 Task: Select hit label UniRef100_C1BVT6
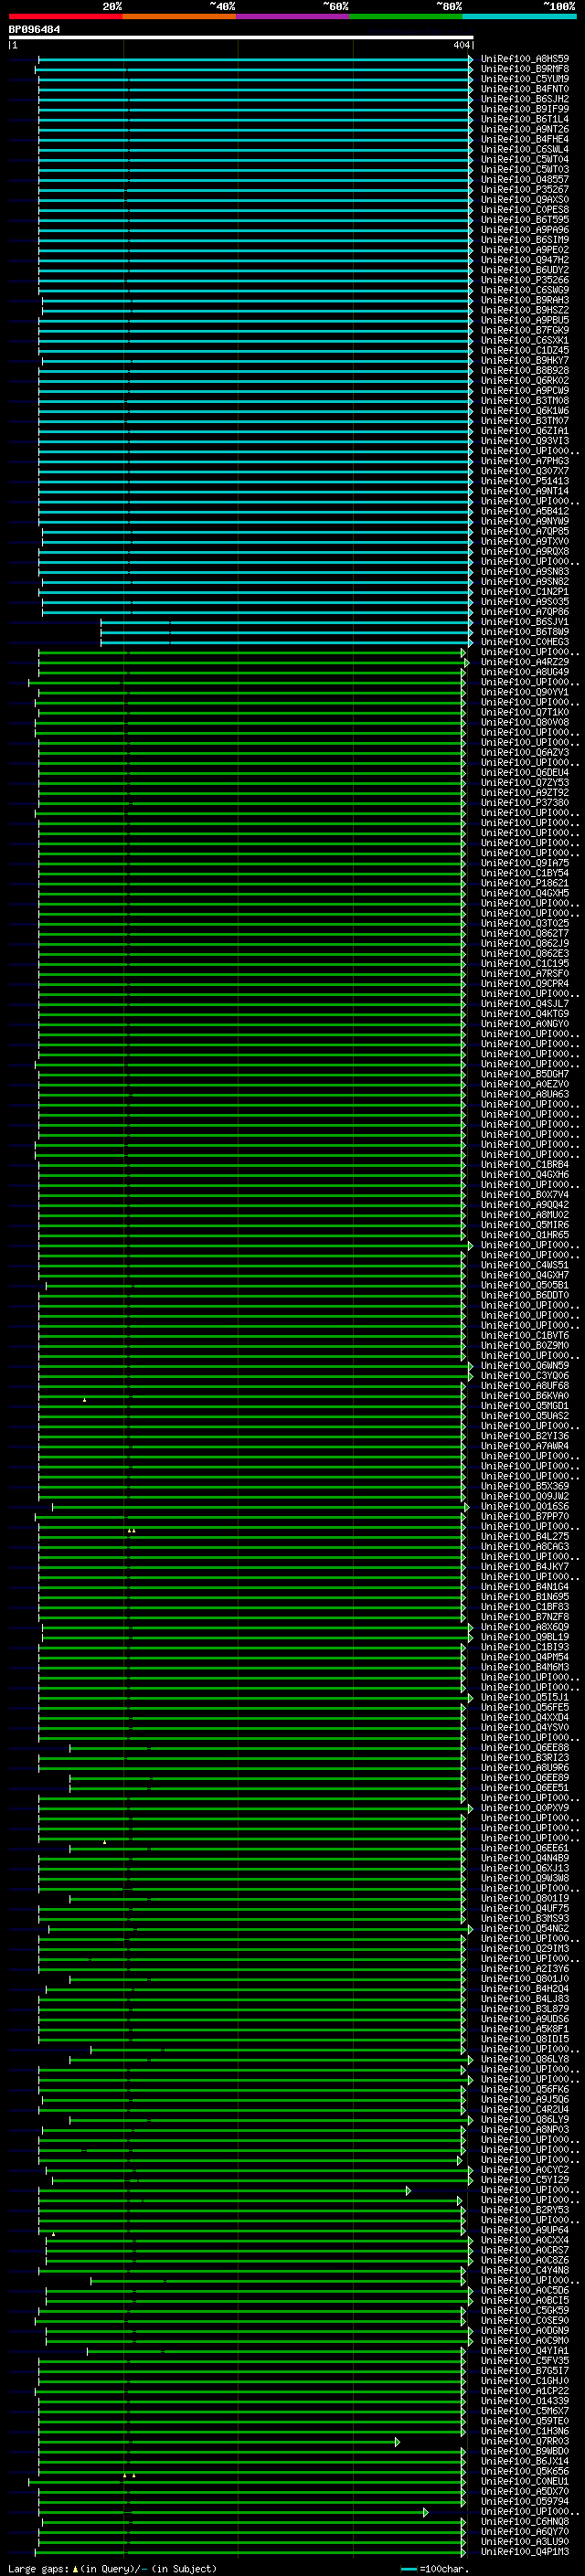(x=525, y=1335)
